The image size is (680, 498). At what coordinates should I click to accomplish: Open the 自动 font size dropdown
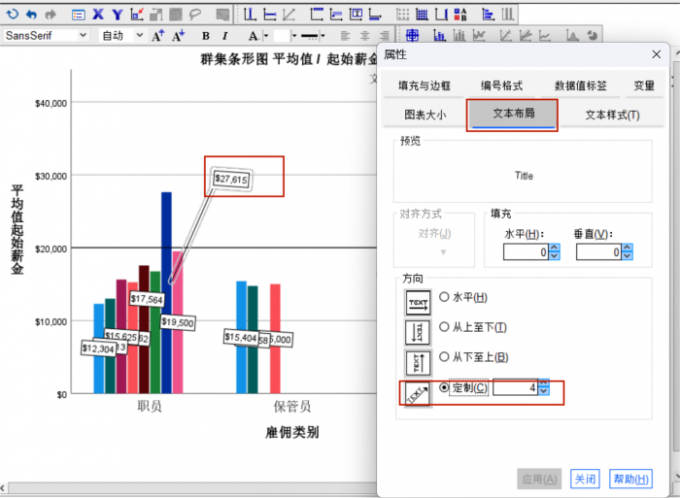[x=139, y=35]
